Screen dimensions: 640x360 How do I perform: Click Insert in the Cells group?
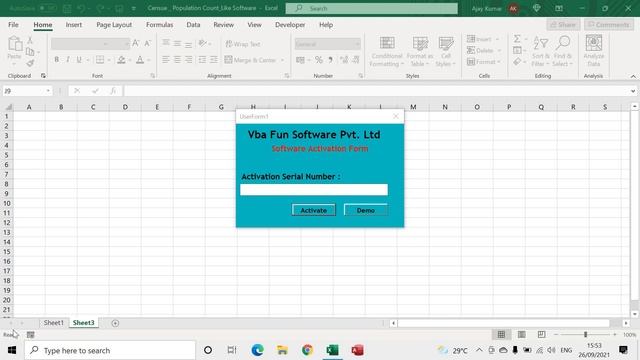tap(483, 39)
